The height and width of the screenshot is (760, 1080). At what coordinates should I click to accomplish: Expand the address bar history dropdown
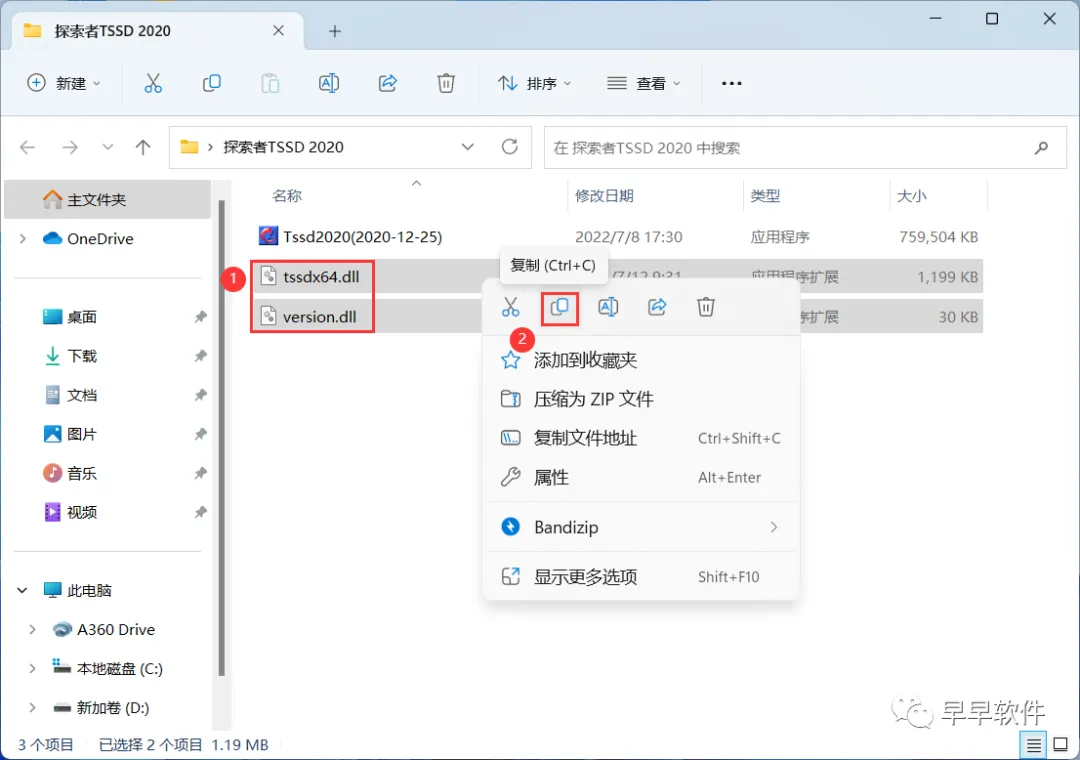[468, 147]
